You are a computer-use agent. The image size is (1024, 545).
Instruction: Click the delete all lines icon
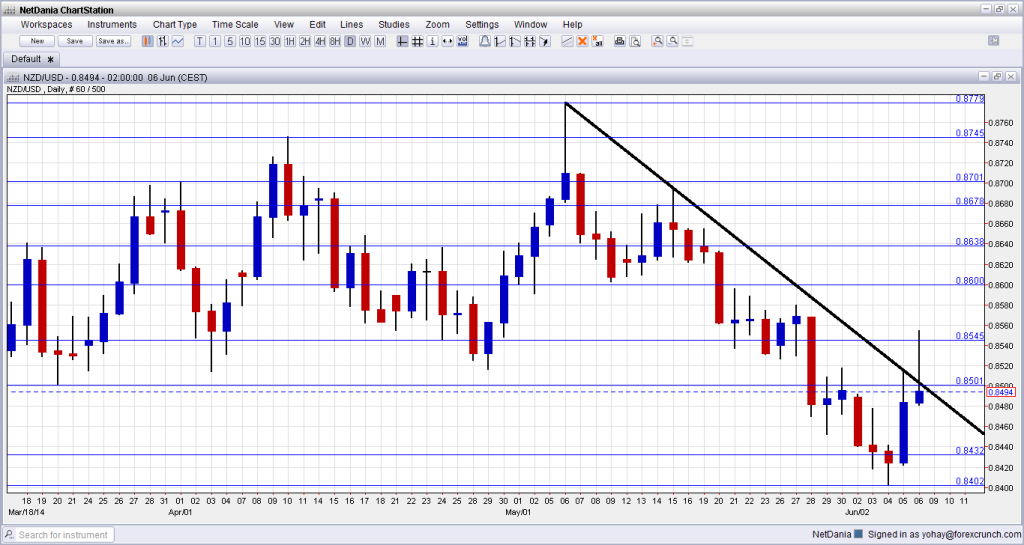pos(597,41)
